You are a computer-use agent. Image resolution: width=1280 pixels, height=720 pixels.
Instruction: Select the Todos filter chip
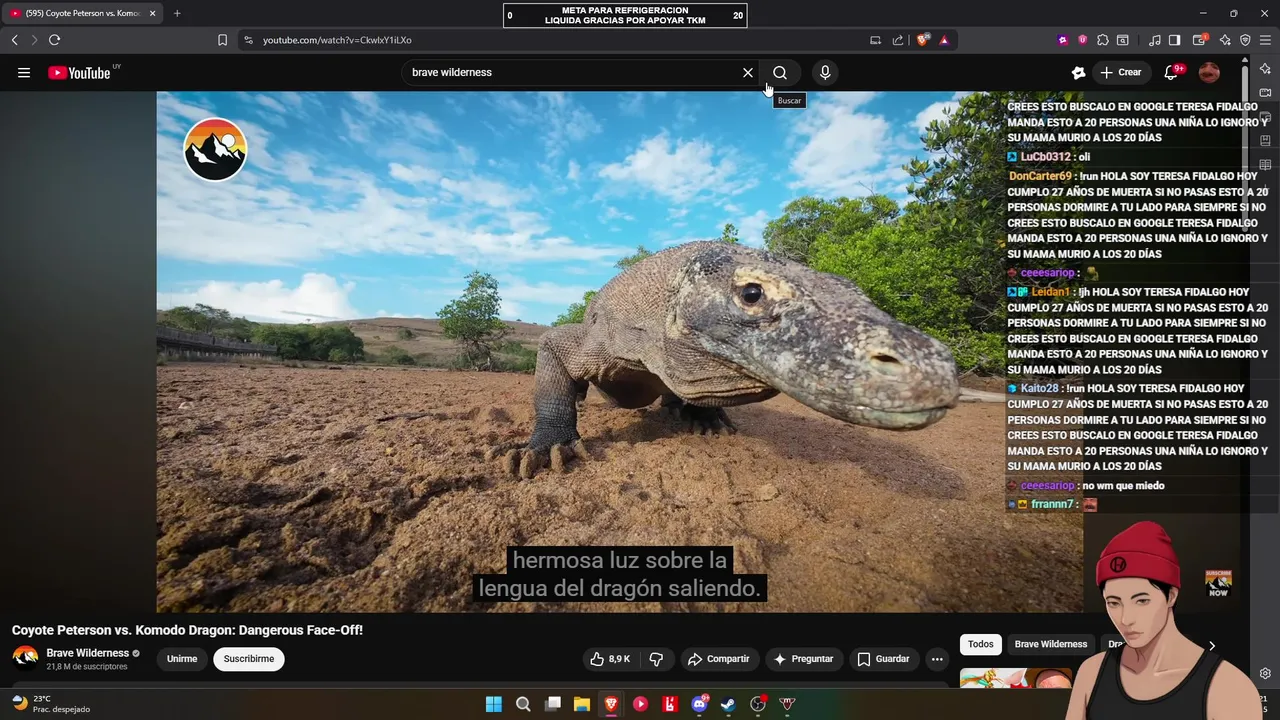(981, 644)
